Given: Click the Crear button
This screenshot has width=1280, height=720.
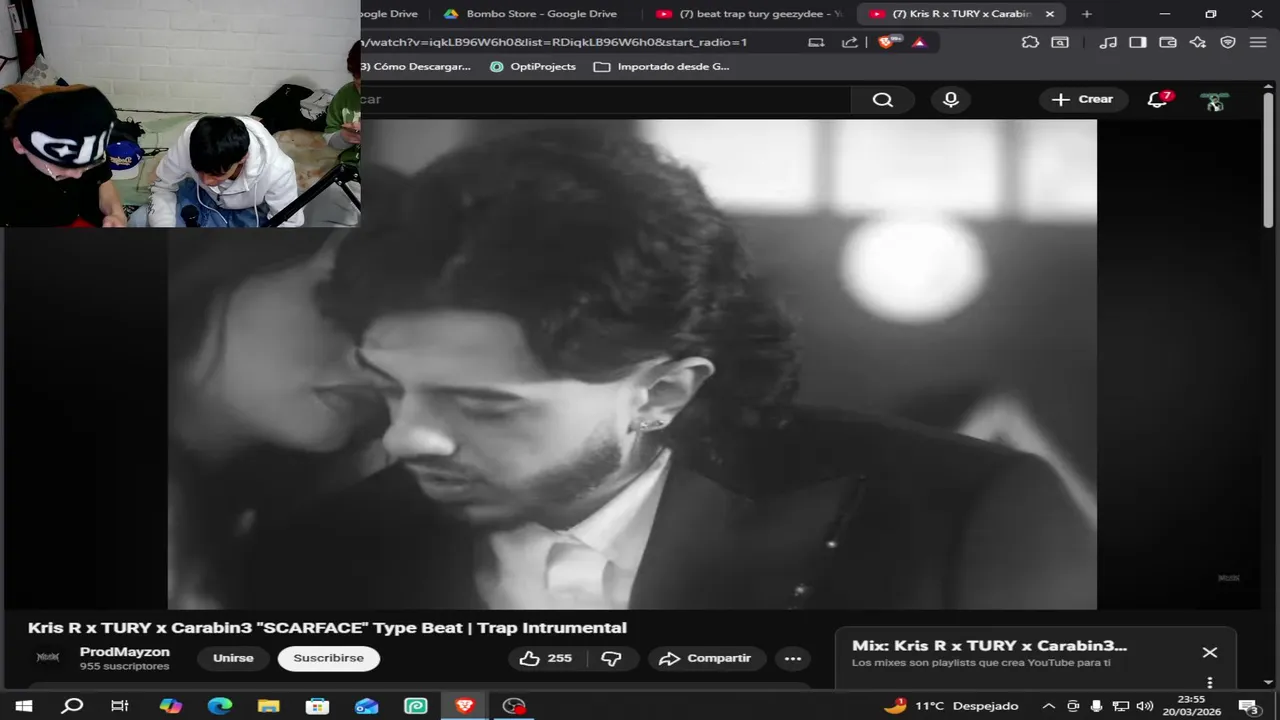Looking at the screenshot, I should pos(1083,99).
